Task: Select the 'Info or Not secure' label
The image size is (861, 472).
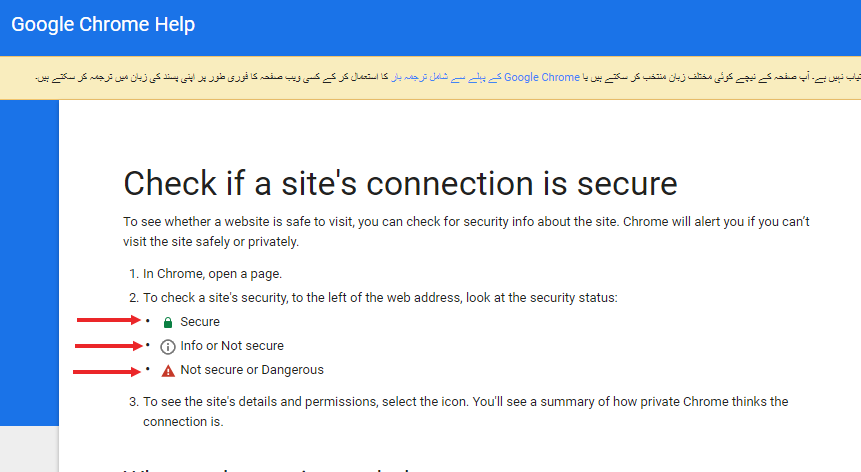Action: coord(232,346)
